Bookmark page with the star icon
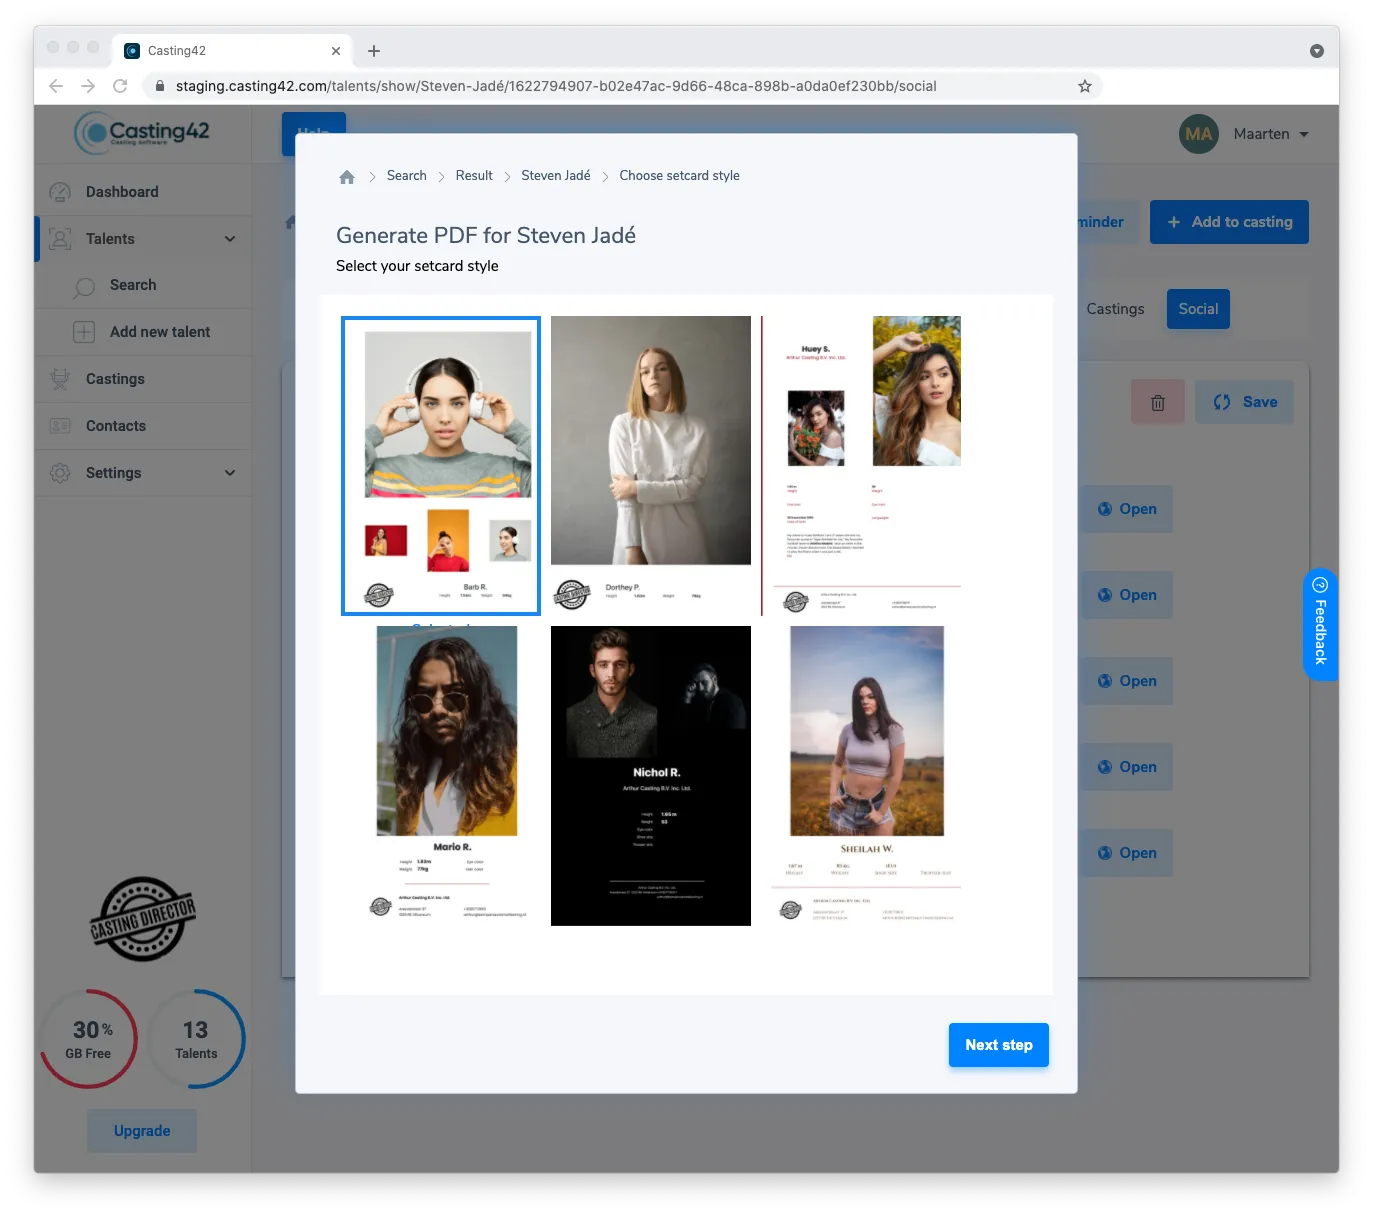 click(1084, 86)
